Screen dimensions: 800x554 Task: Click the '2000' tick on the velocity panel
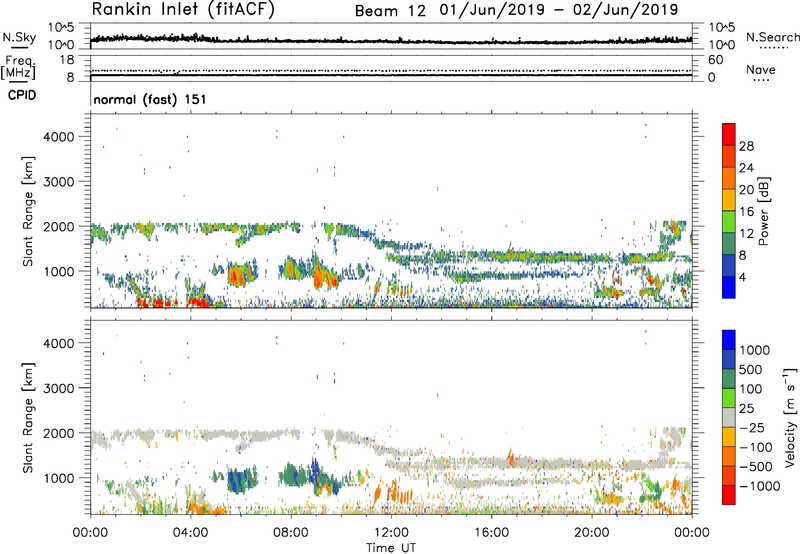tap(59, 433)
